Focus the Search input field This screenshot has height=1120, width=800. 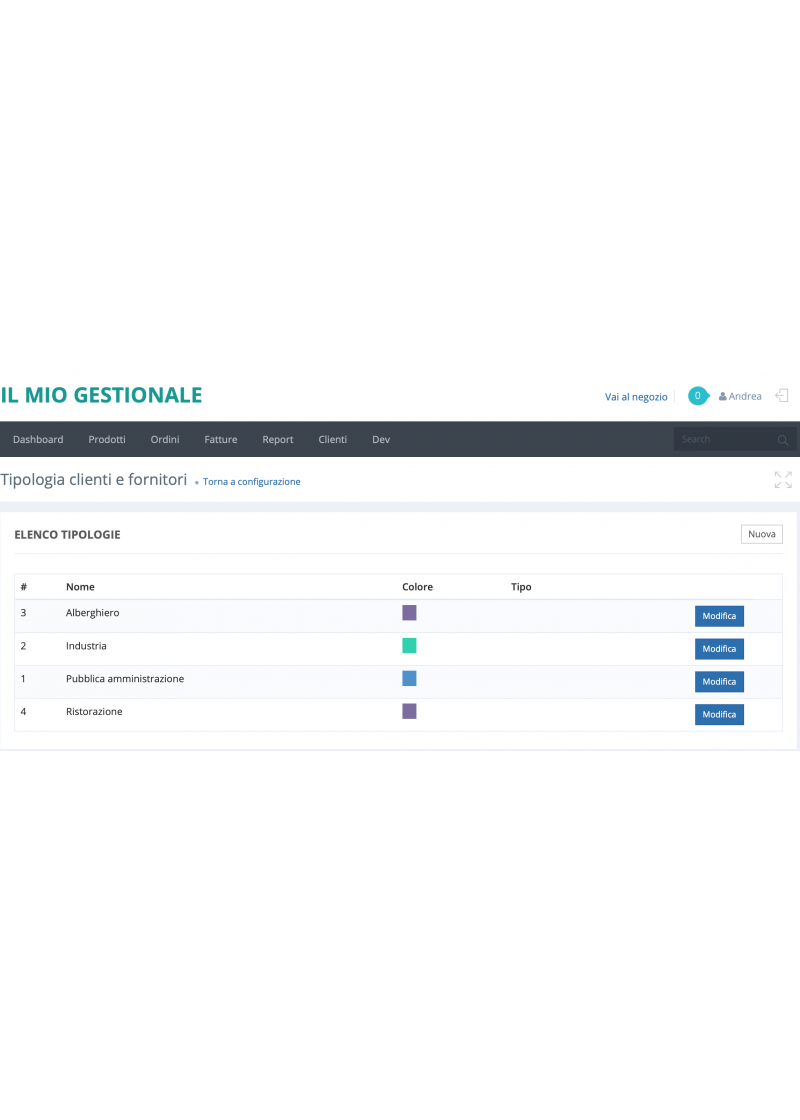(734, 439)
